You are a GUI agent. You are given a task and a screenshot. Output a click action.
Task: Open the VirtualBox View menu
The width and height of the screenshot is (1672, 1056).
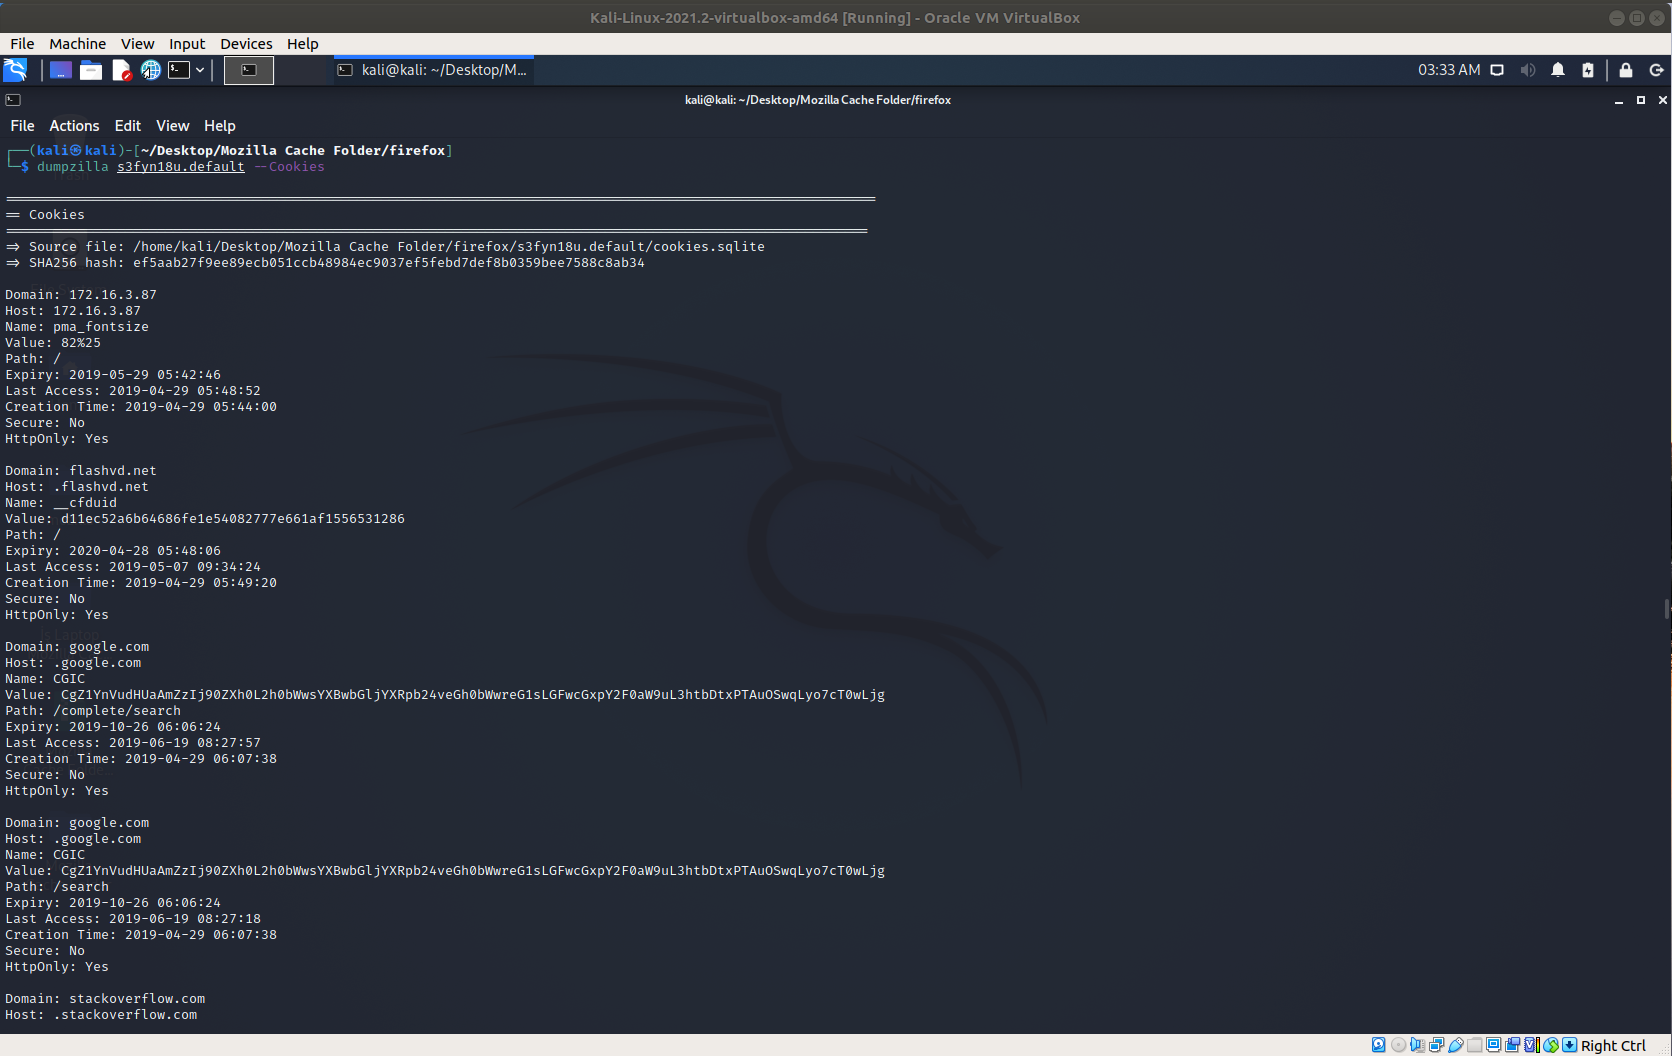[138, 44]
